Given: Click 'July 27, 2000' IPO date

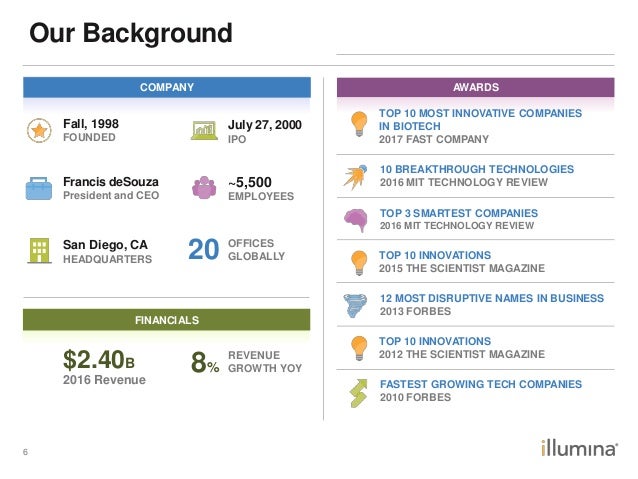Looking at the screenshot, I should [264, 125].
